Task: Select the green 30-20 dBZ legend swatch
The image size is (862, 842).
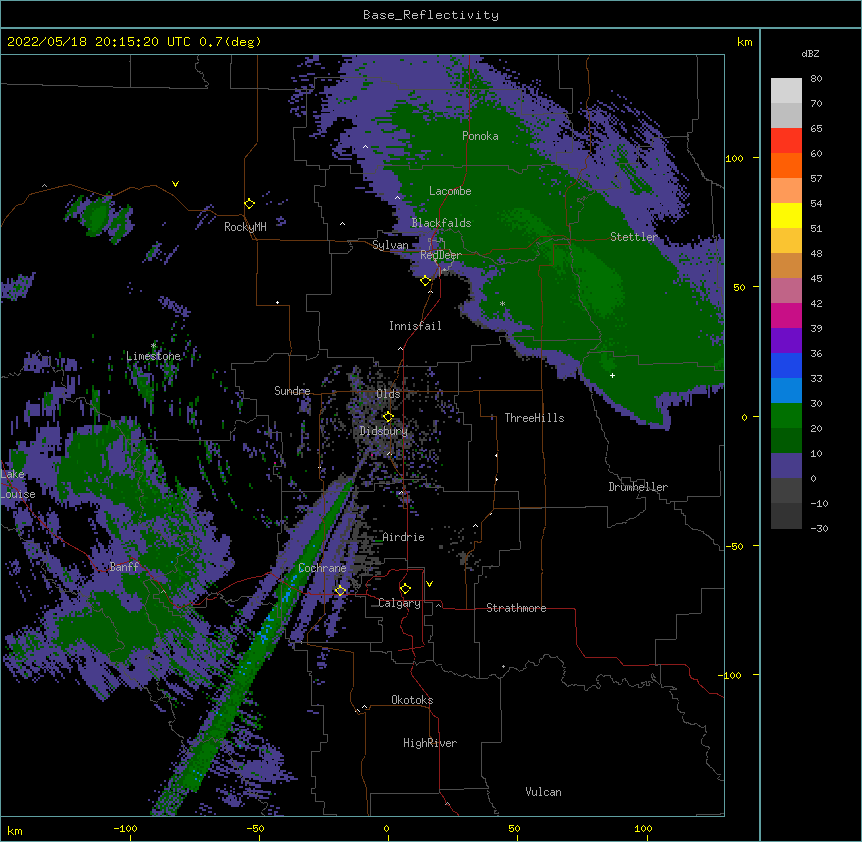Action: coord(786,416)
